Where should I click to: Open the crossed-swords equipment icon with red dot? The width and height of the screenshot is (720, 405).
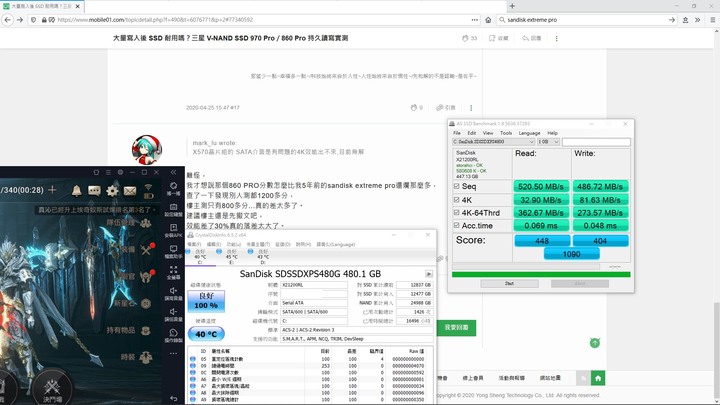pyautogui.click(x=147, y=250)
